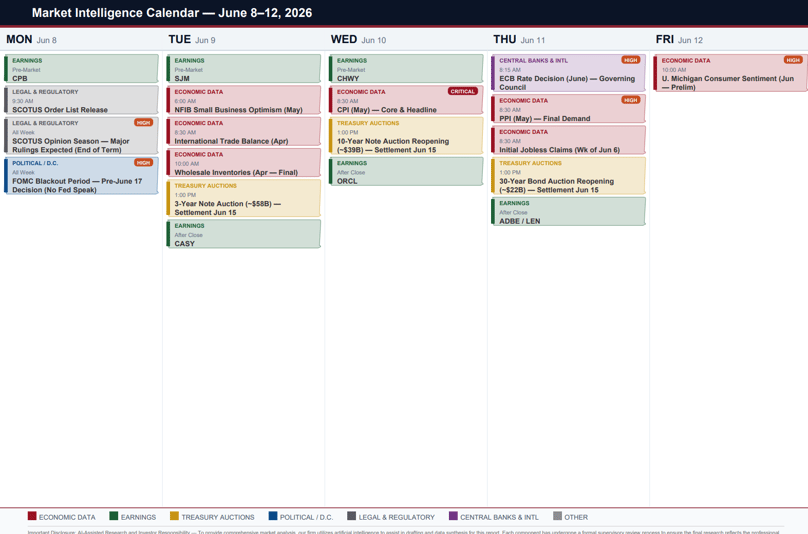Select PPI (May) Final Demand event
The width and height of the screenshot is (808, 534).
[x=568, y=109]
